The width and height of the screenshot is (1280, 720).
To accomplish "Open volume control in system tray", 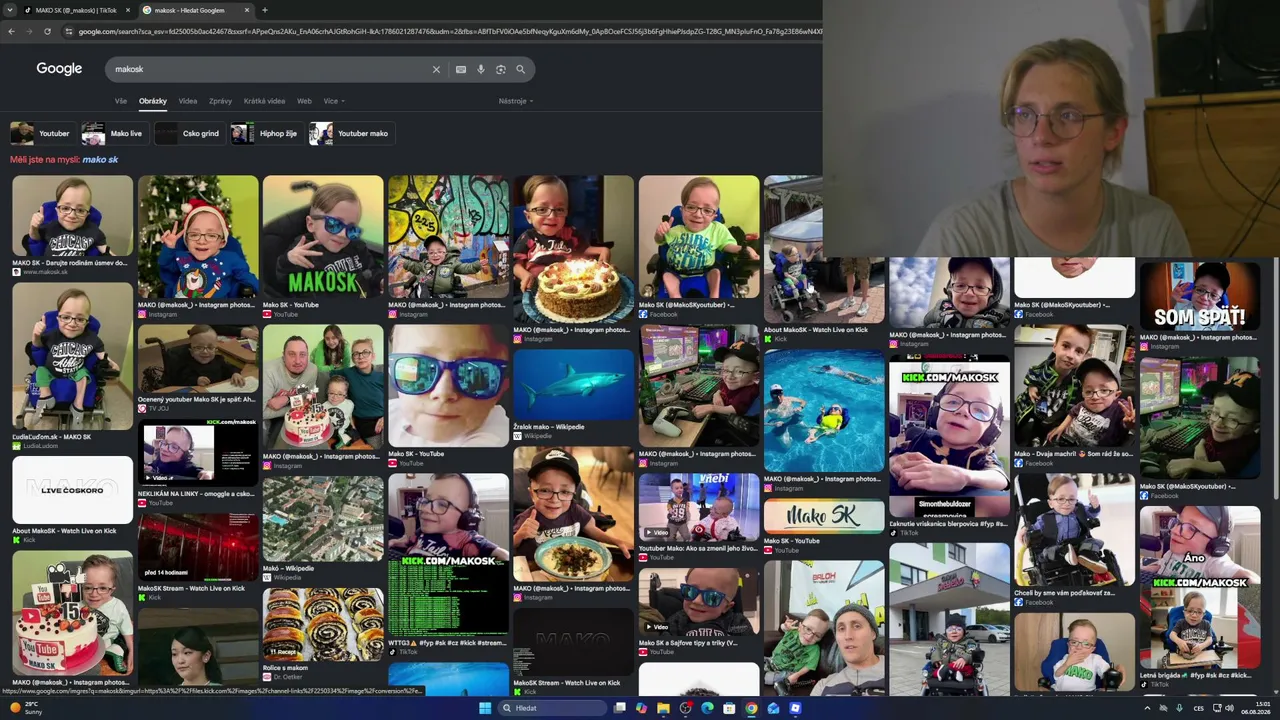I will coord(1229,708).
